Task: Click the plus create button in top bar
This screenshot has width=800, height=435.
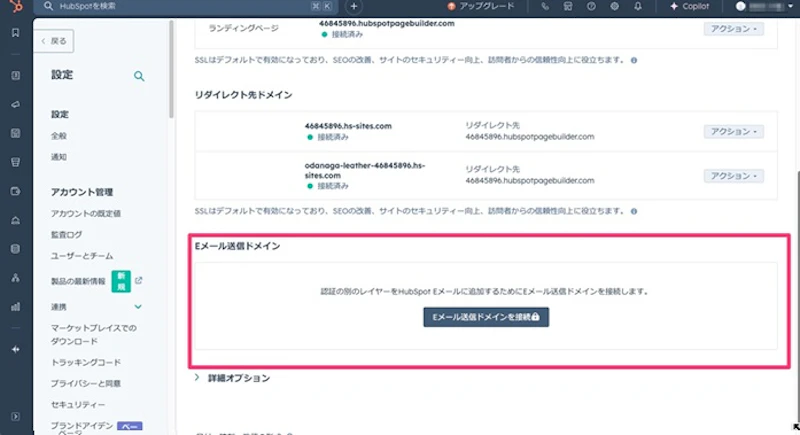Action: point(354,7)
